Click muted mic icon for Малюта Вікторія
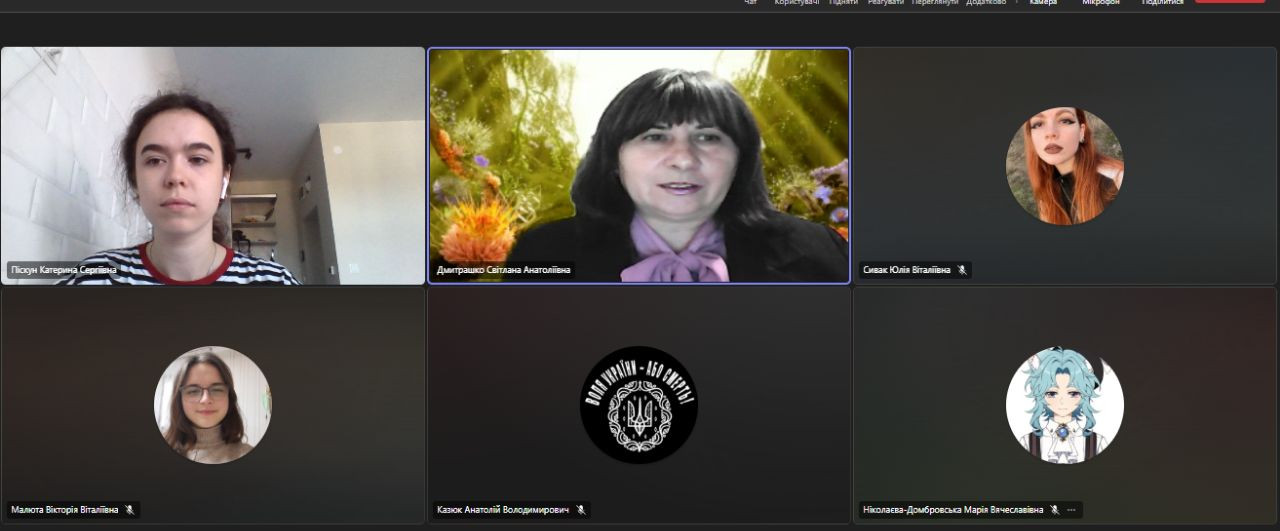 129,510
